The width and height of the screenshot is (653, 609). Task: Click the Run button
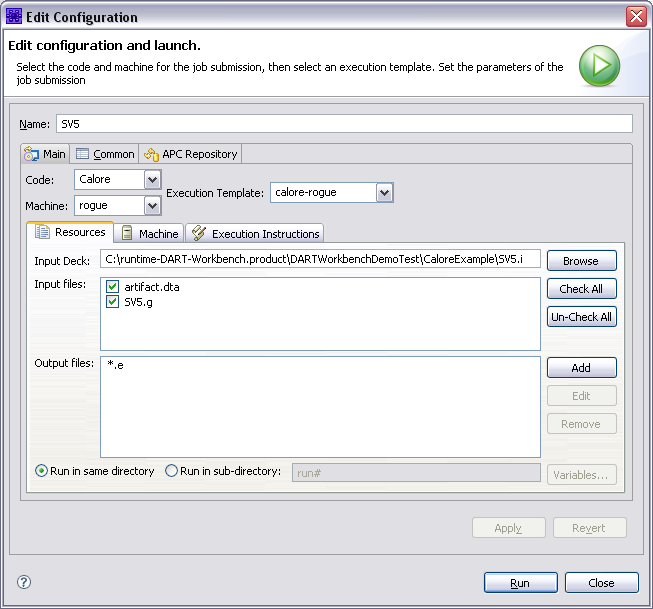tap(521, 583)
